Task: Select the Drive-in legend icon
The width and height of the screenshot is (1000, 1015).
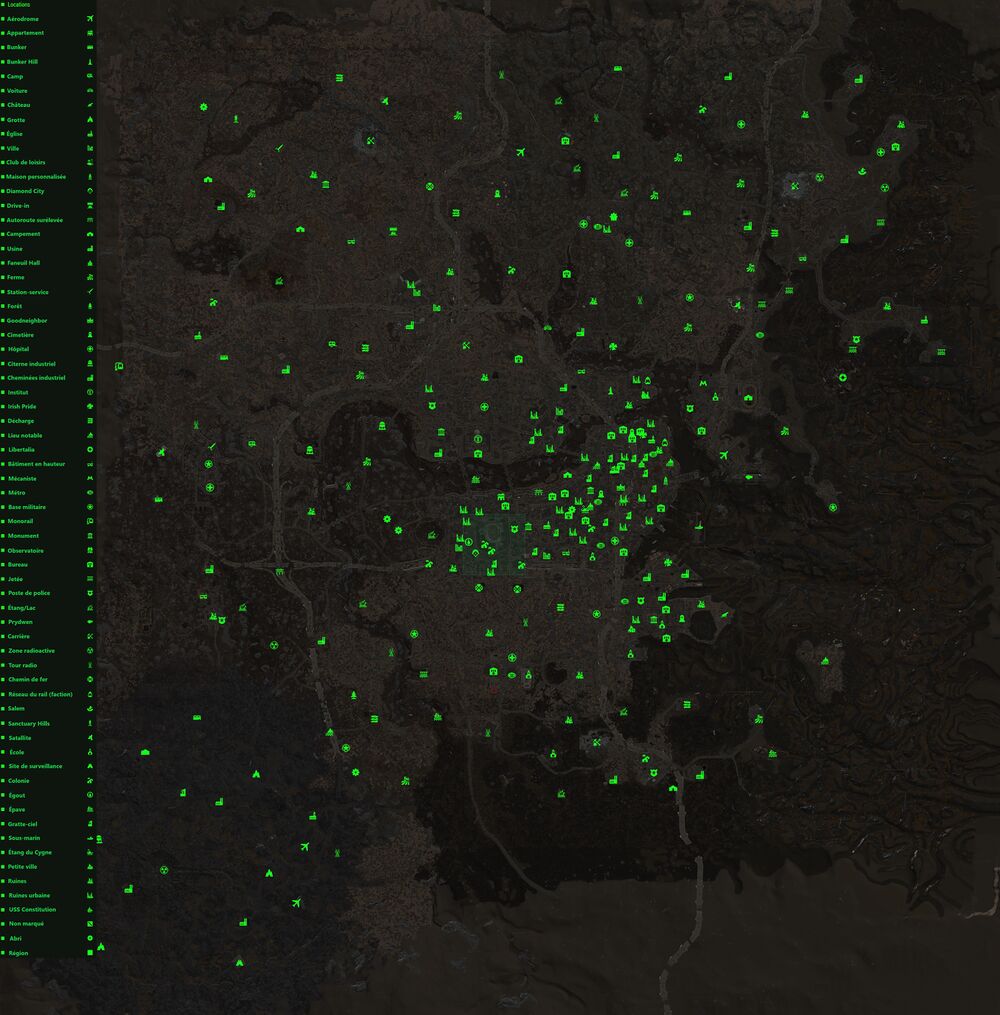Action: (x=90, y=206)
